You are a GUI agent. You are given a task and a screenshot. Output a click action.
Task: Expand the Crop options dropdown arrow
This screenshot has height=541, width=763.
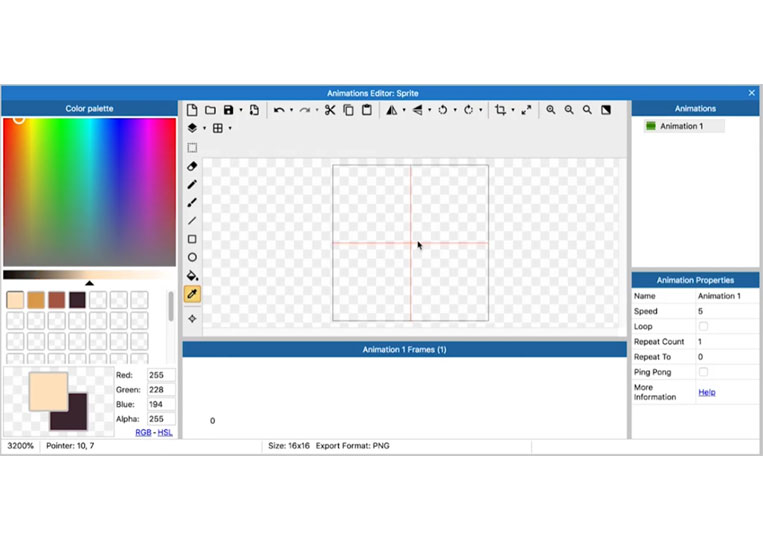pyautogui.click(x=513, y=110)
